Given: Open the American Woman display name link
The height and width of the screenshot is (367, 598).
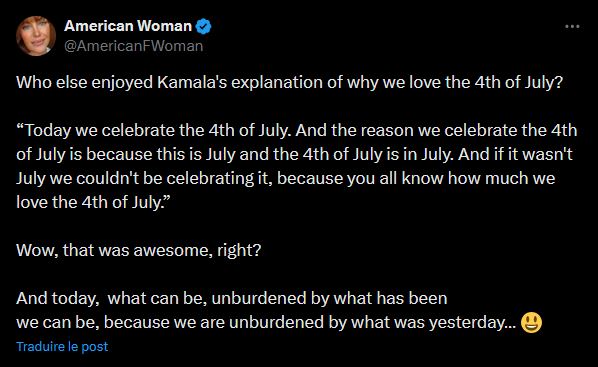Looking at the screenshot, I should tap(128, 26).
